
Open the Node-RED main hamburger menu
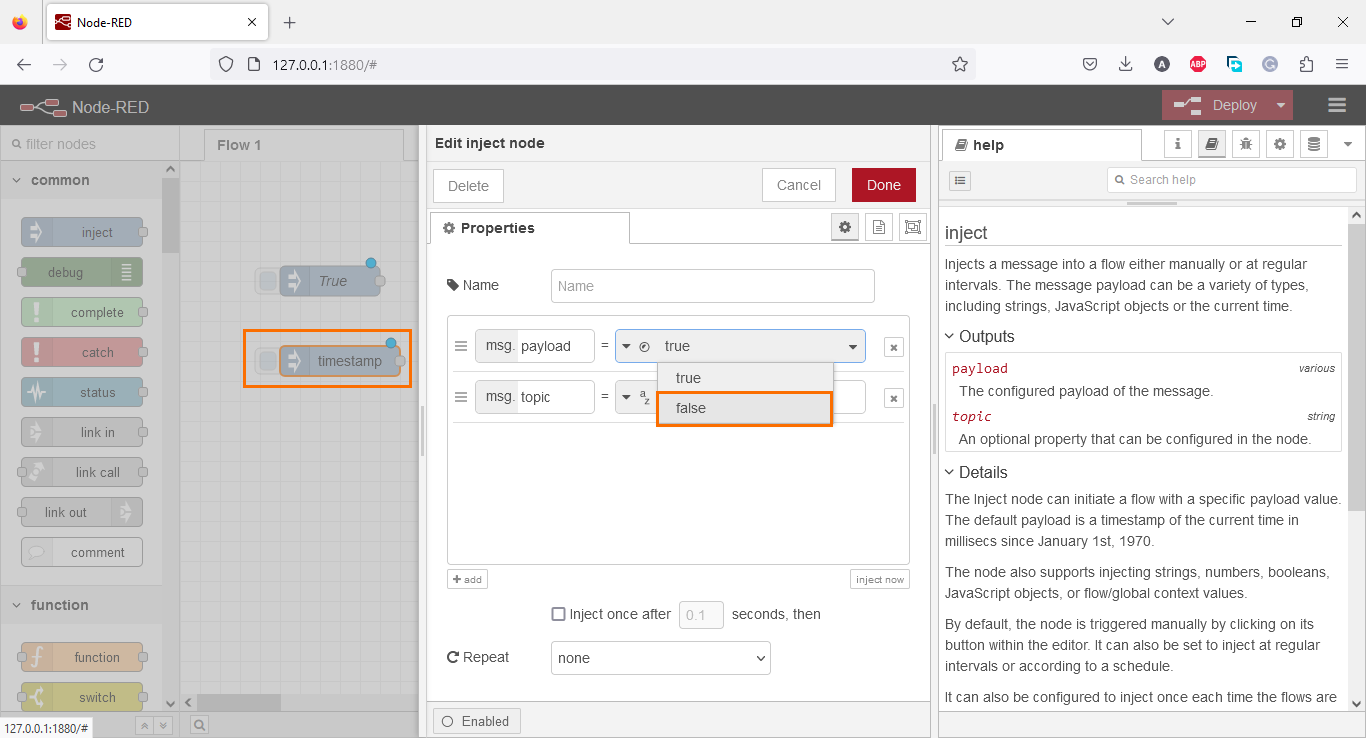tap(1337, 105)
